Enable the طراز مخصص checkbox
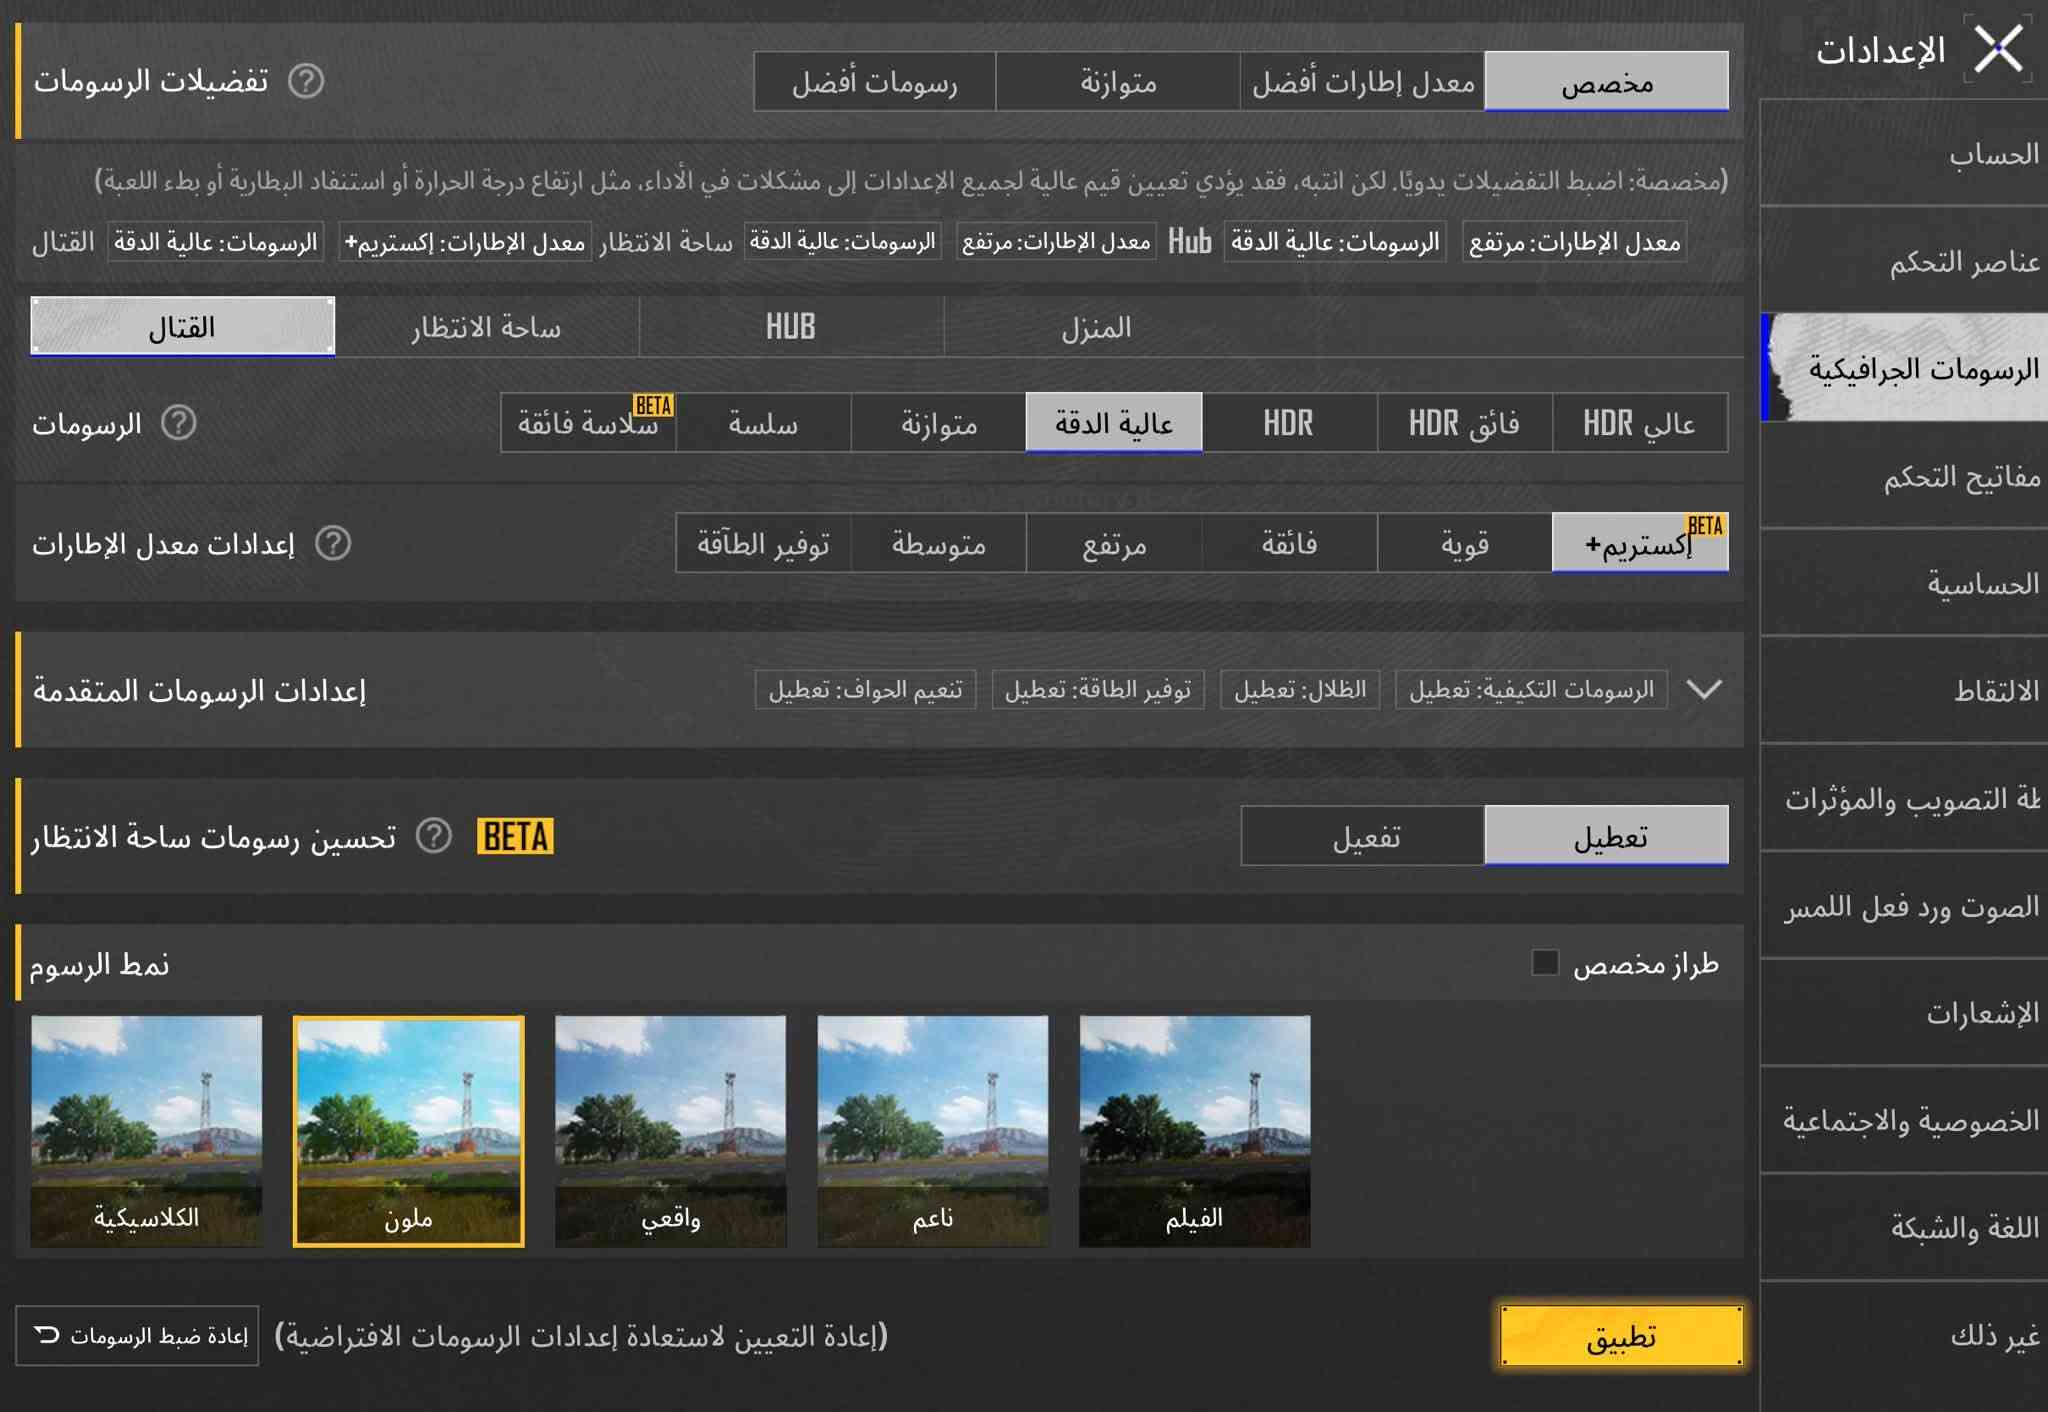Screen dimensions: 2048x1412 (x=1545, y=963)
